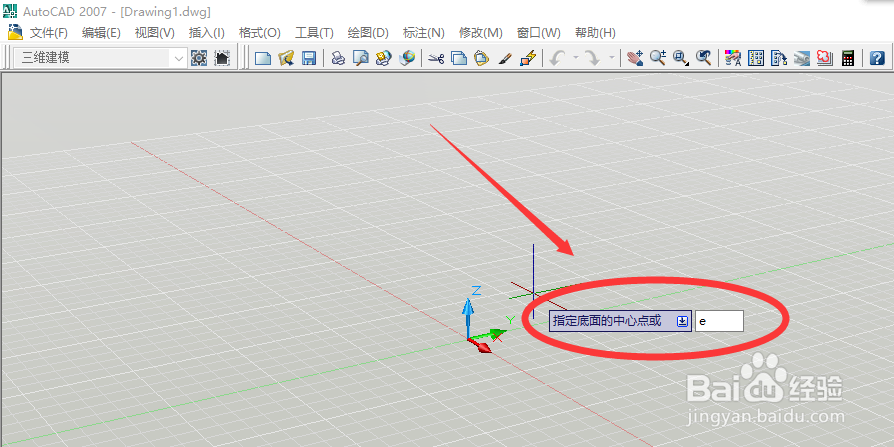The height and width of the screenshot is (447, 894).
Task: Open workspace settings gear icon
Action: pyautogui.click(x=198, y=58)
